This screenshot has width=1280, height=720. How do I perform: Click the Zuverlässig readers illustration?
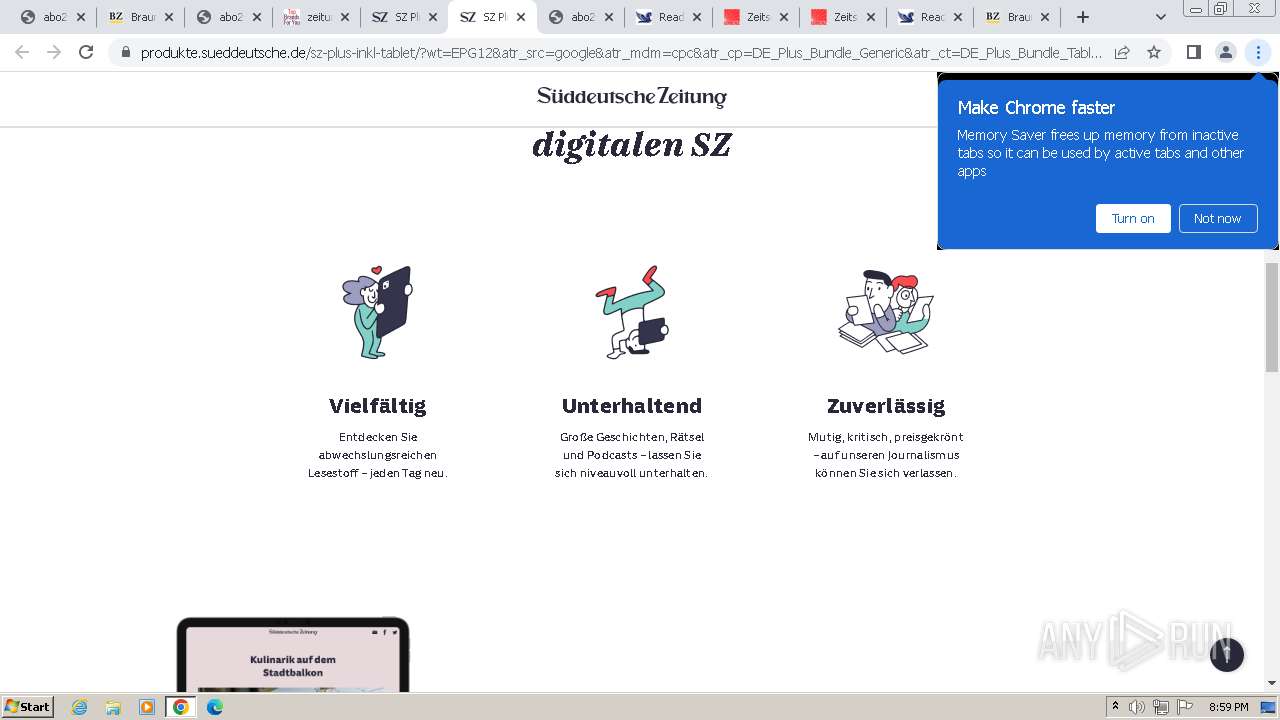click(886, 312)
